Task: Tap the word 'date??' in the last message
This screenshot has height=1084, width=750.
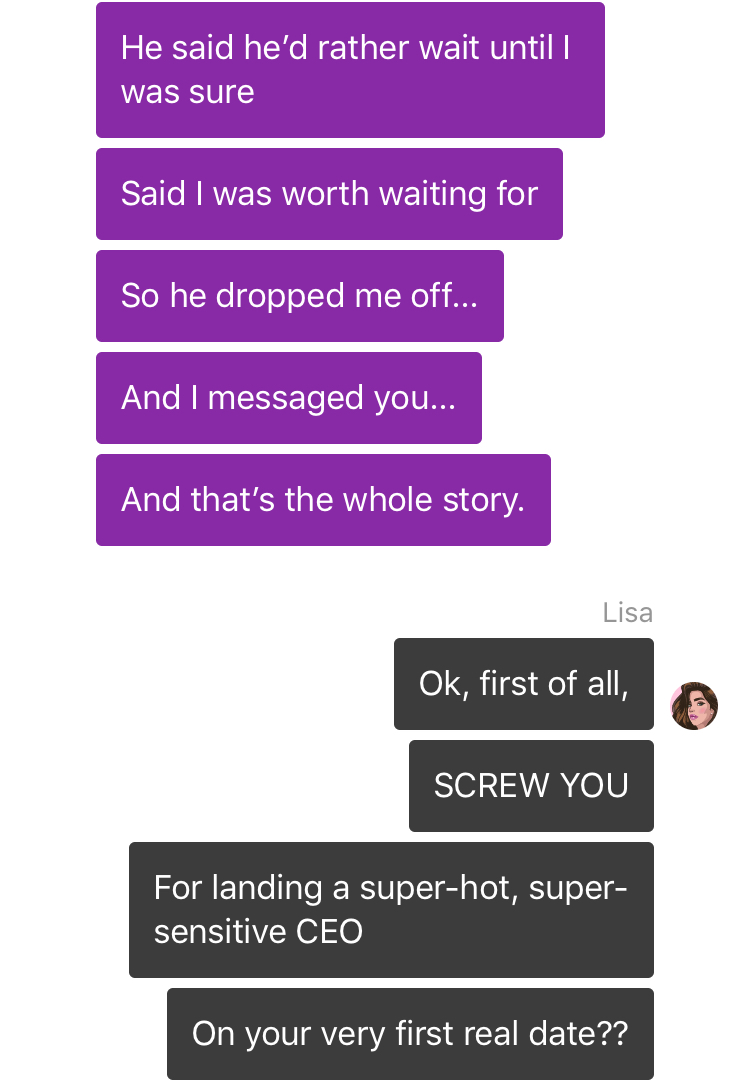Action: pos(579,1034)
